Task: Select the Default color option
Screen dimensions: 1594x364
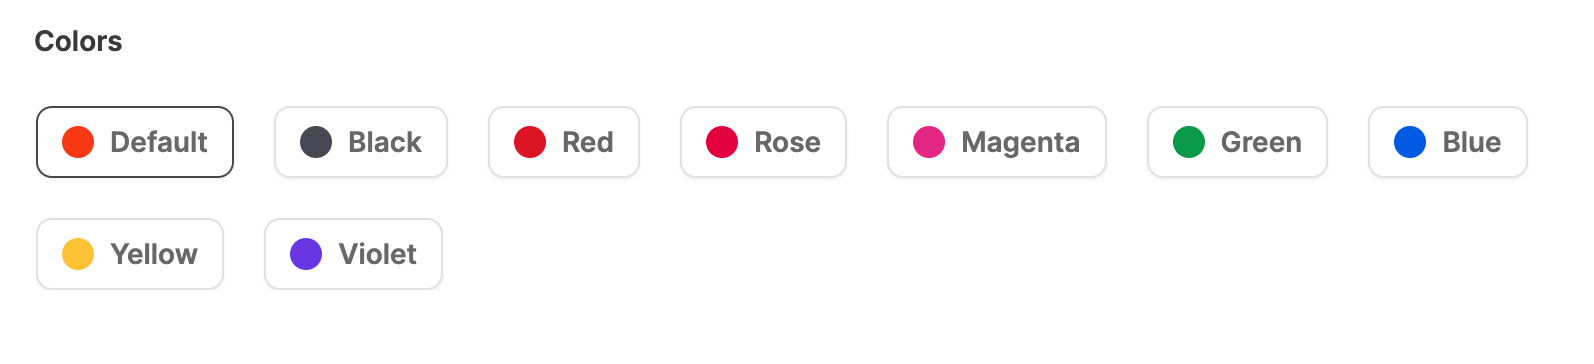Action: (x=135, y=142)
